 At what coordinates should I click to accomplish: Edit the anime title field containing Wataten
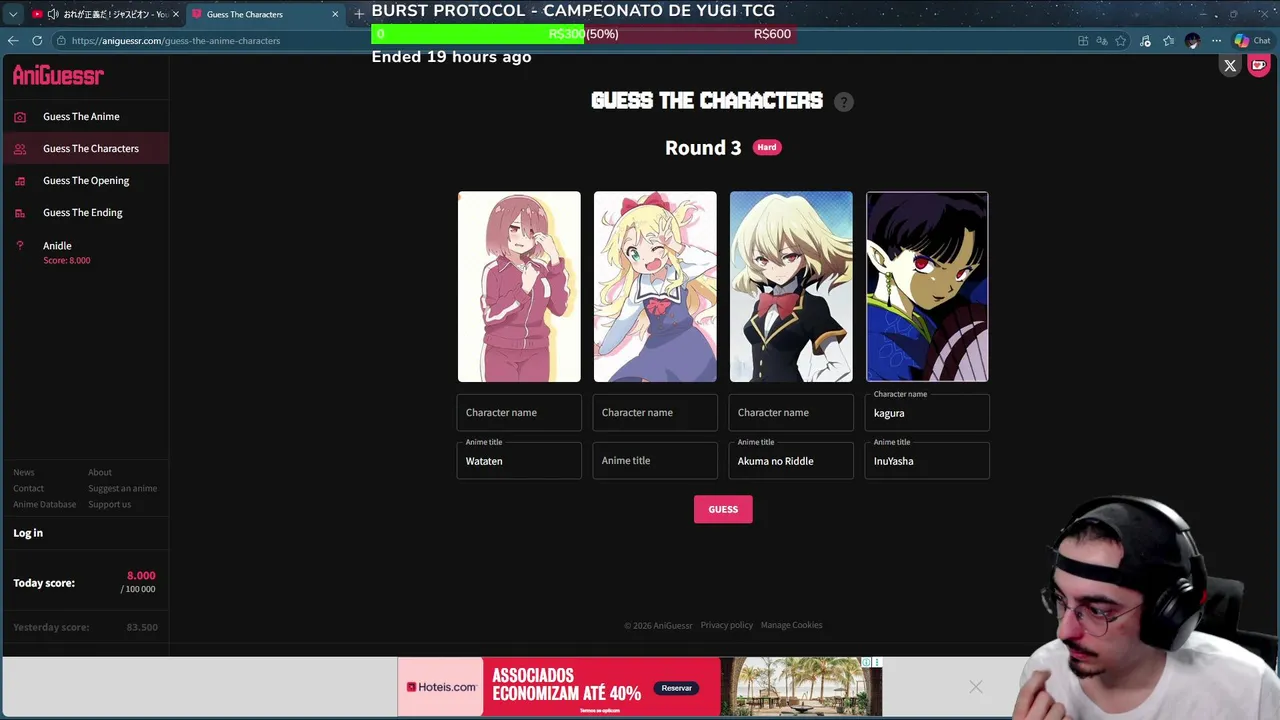pos(519,460)
